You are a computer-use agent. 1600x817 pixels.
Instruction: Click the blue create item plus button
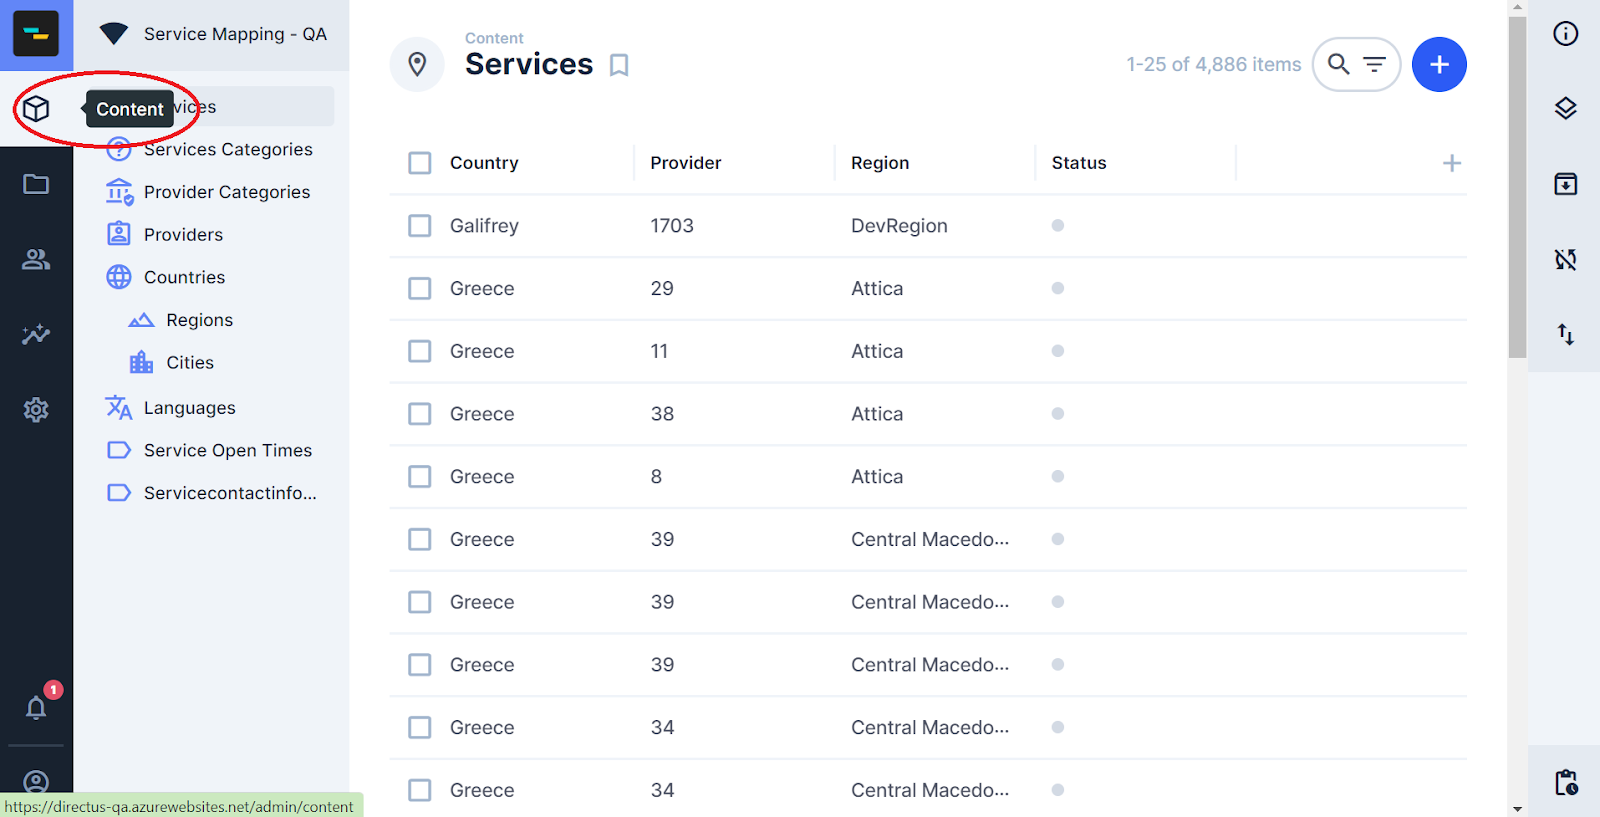[1439, 64]
